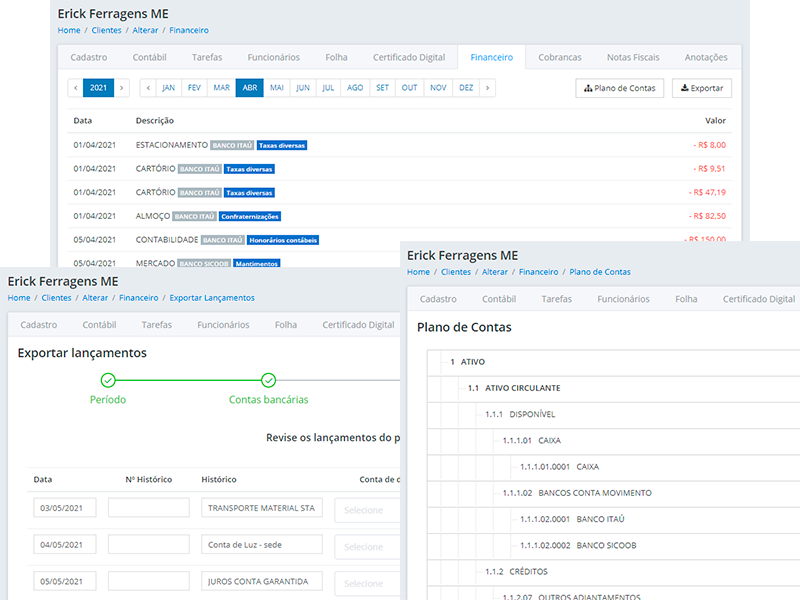Switch to the Cobrancas tab

tap(559, 57)
